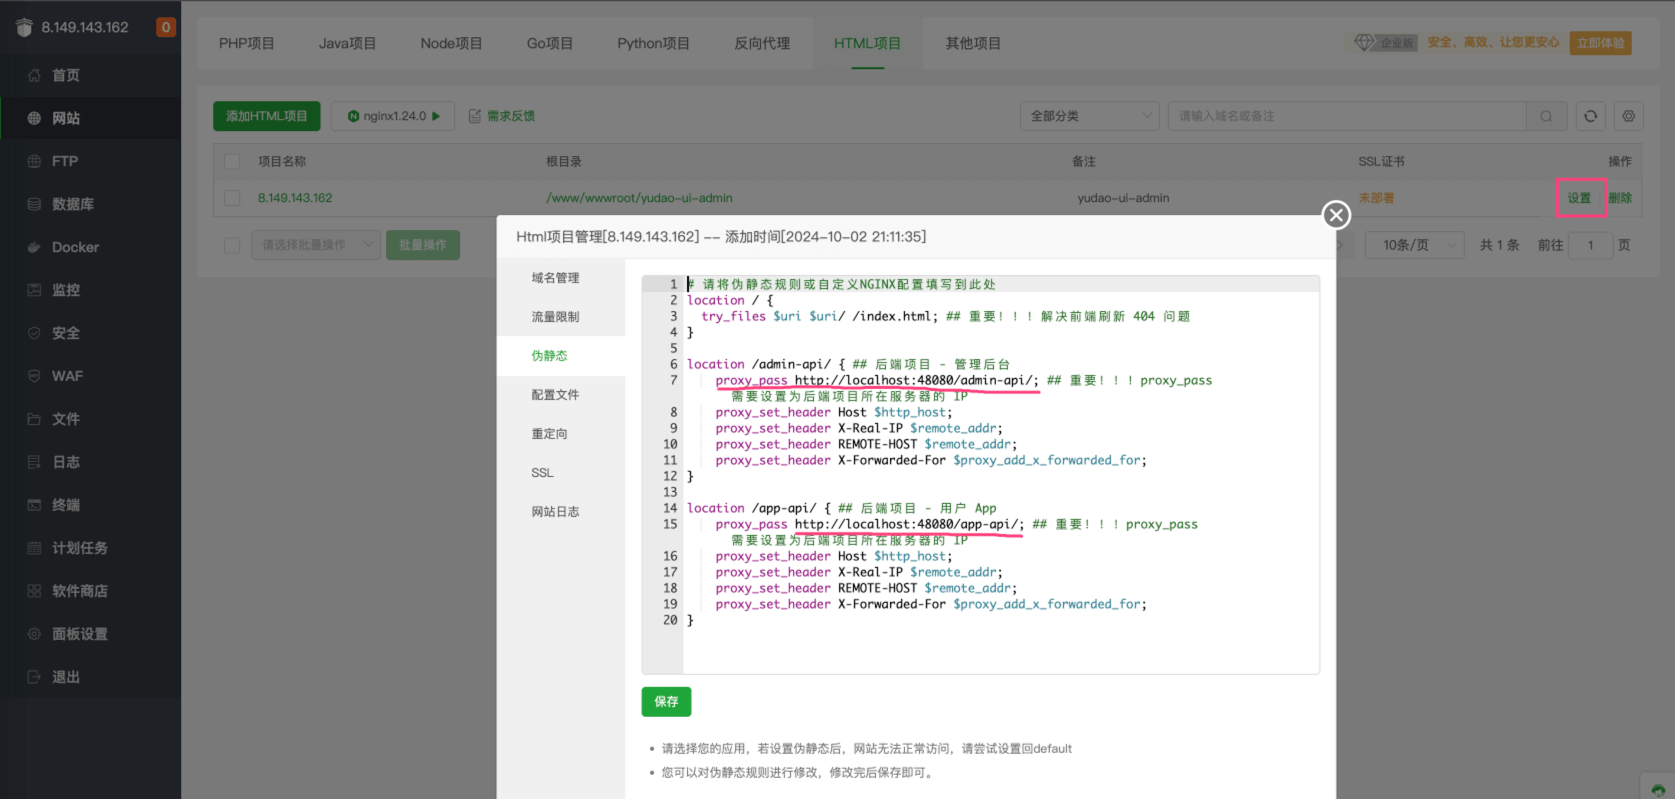
Task: Toggle the select-all checkbox in table header
Action: coord(232,161)
